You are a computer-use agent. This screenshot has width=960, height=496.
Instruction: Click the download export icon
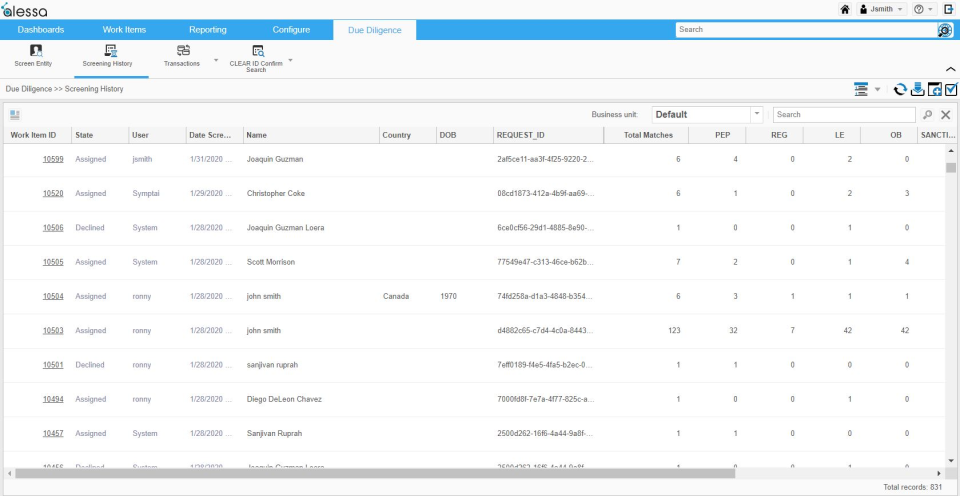coord(917,89)
